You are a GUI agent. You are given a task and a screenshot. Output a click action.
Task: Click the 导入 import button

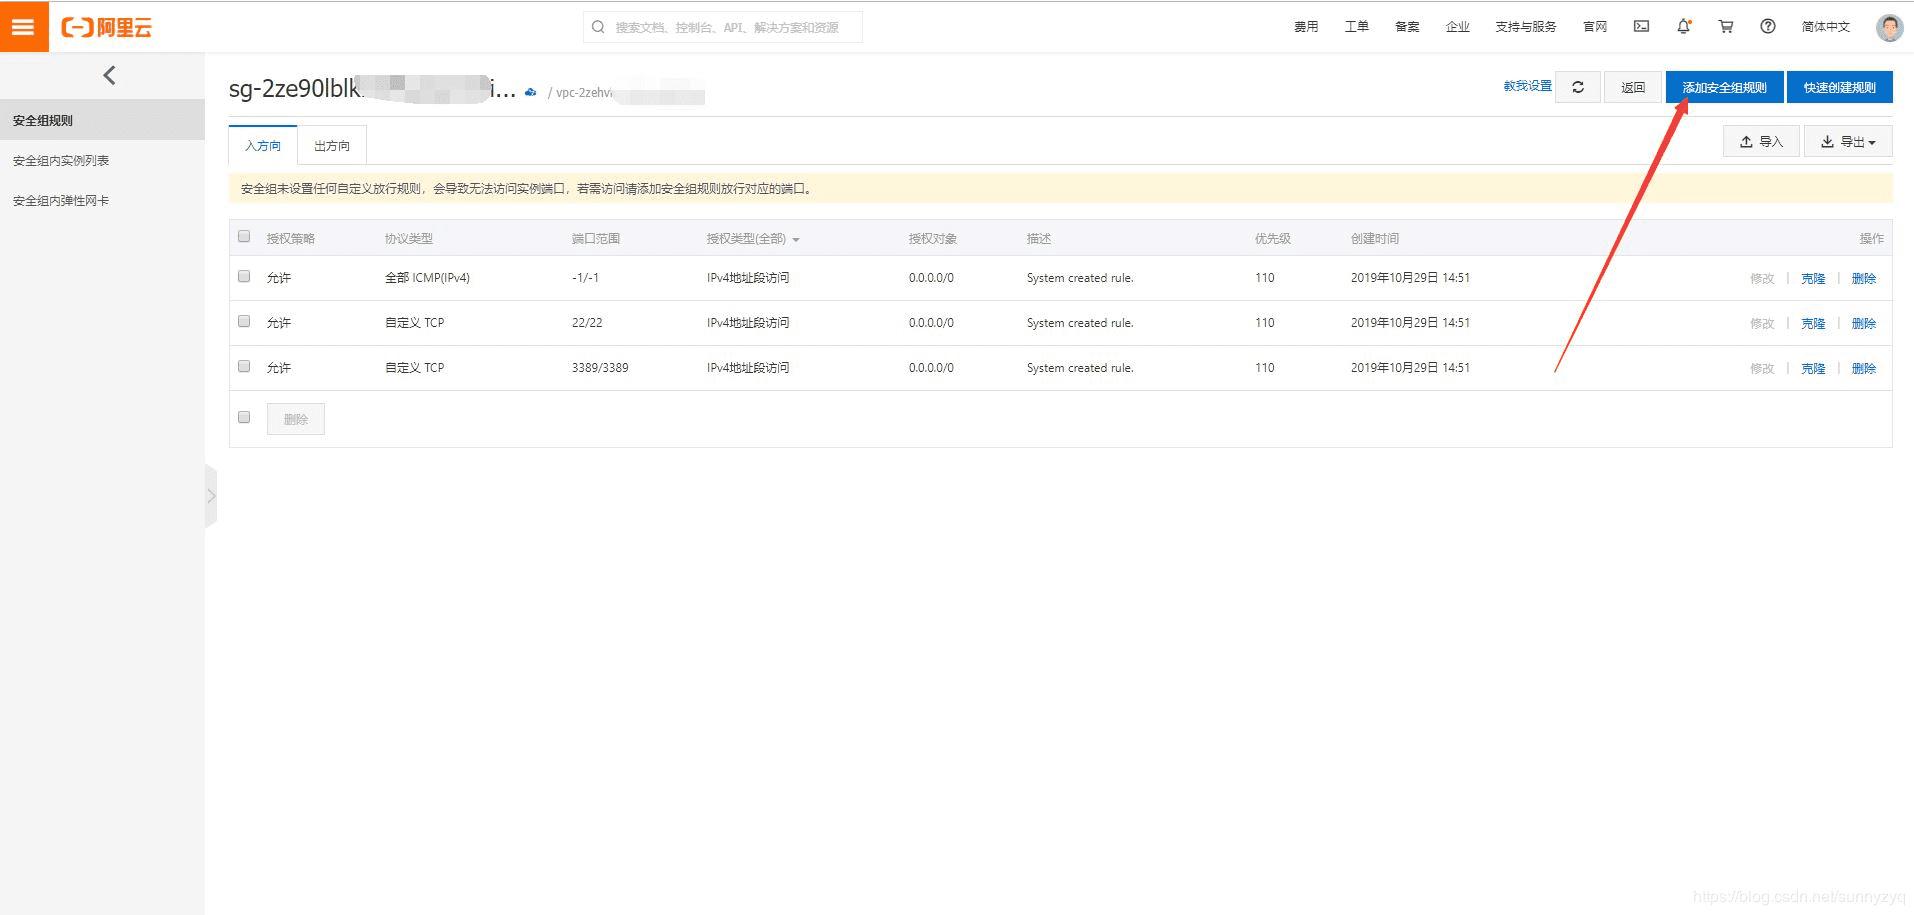[1761, 142]
